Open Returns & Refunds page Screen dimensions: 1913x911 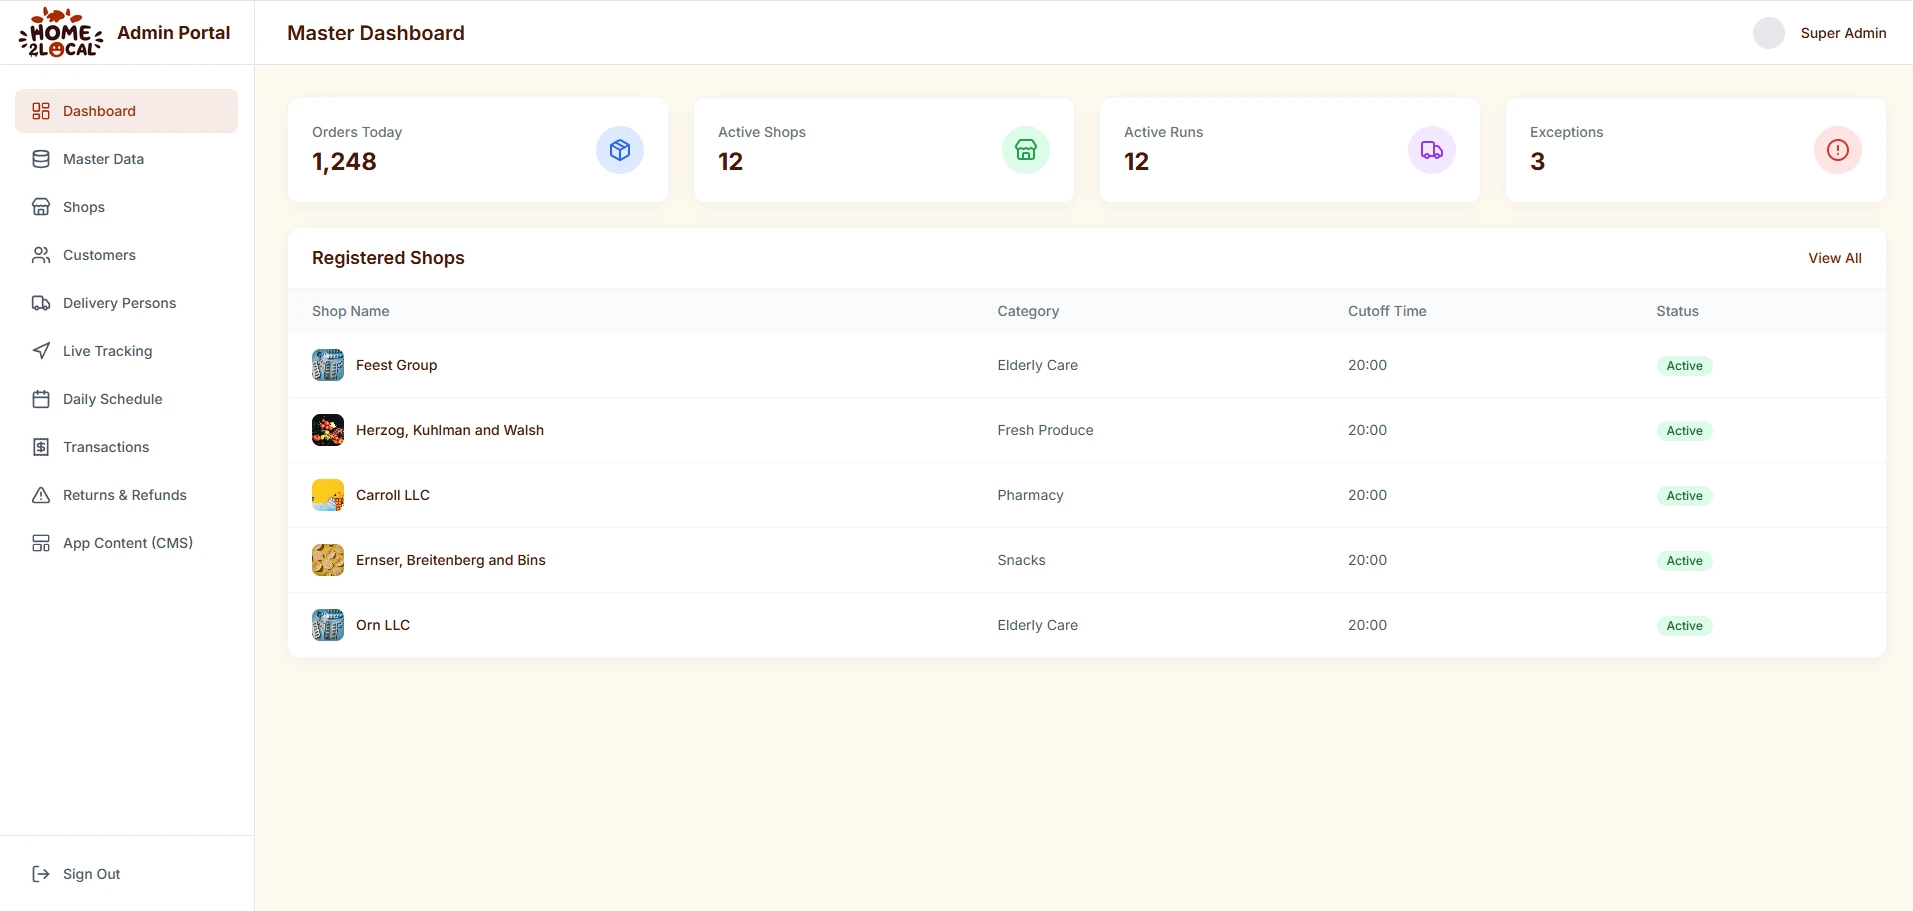(x=126, y=495)
